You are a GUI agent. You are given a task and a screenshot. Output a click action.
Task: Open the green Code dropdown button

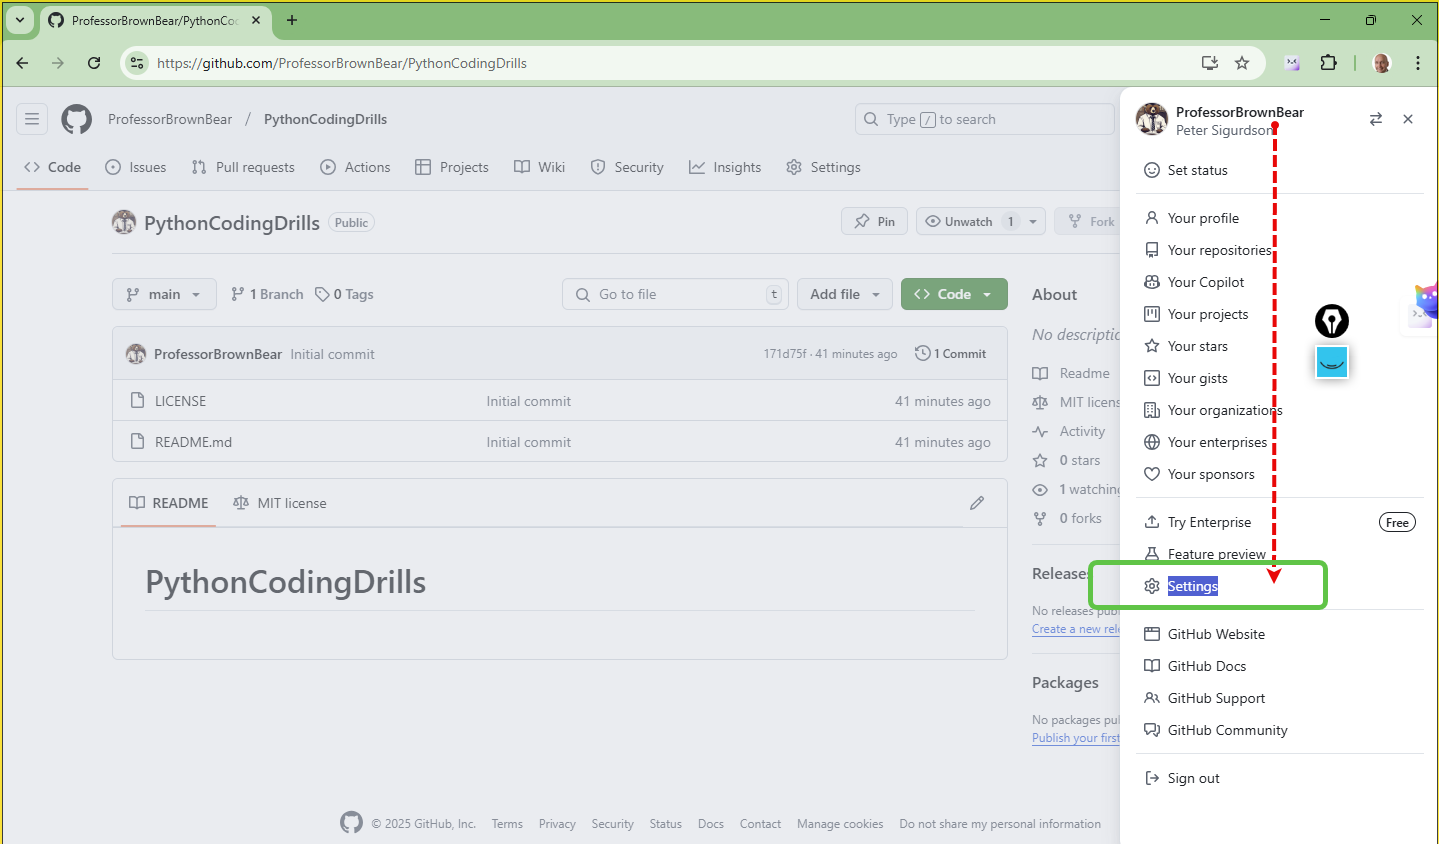tap(954, 294)
